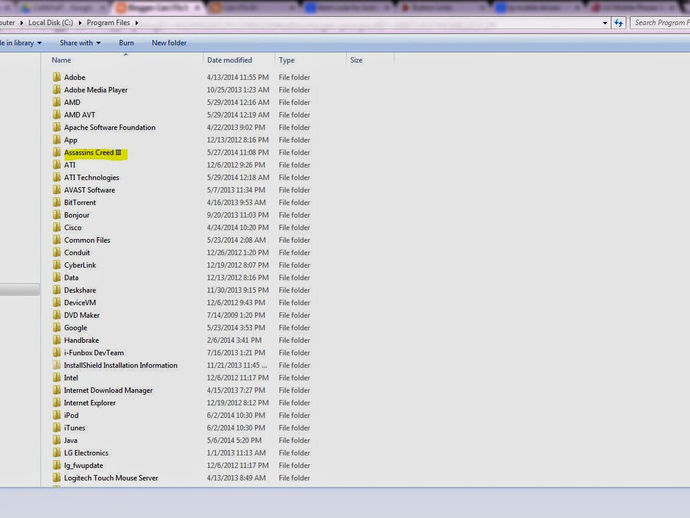
Task: Click date 2/6/2014 3:41 PM cell
Action: [234, 341]
